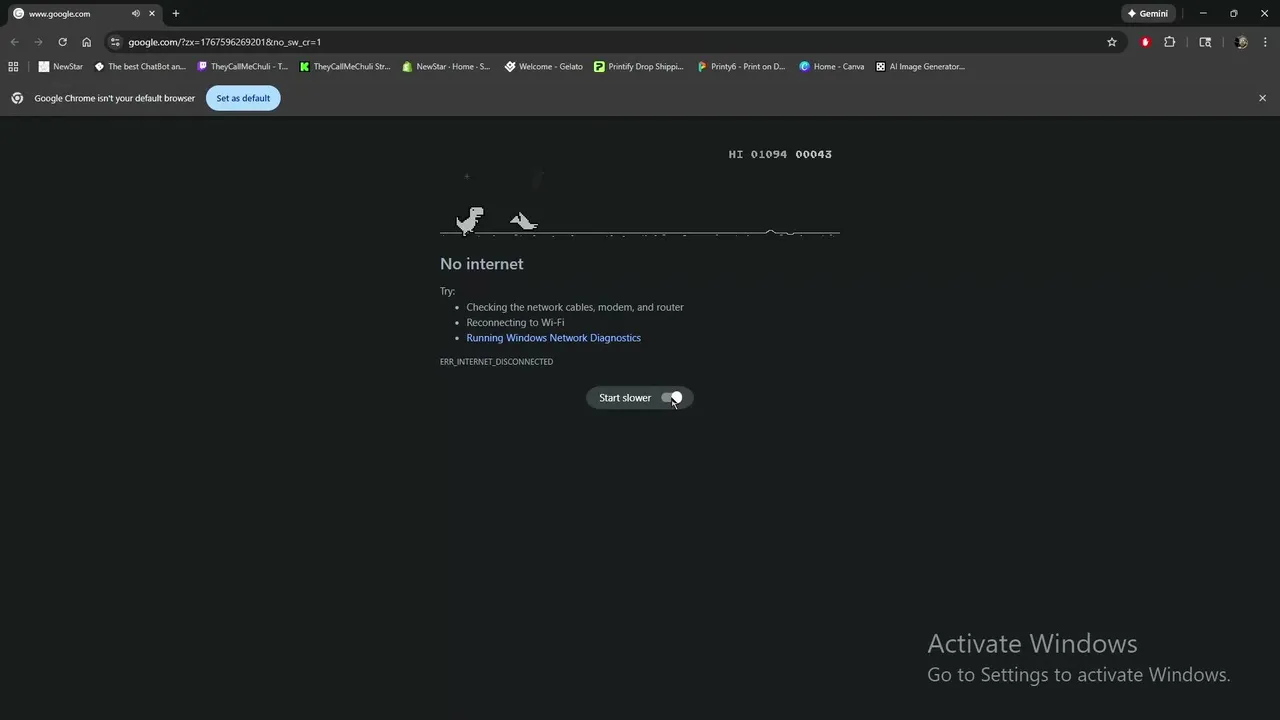Open the Twitch TheyCallMeChuli bookmark
The height and width of the screenshot is (720, 1280).
[x=243, y=67]
